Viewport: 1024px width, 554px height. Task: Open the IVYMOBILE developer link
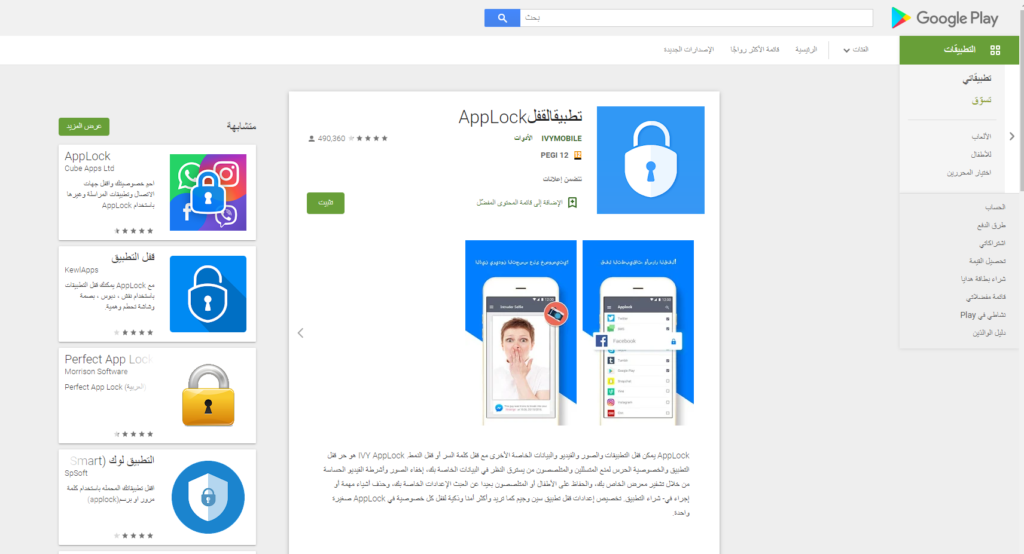561,138
